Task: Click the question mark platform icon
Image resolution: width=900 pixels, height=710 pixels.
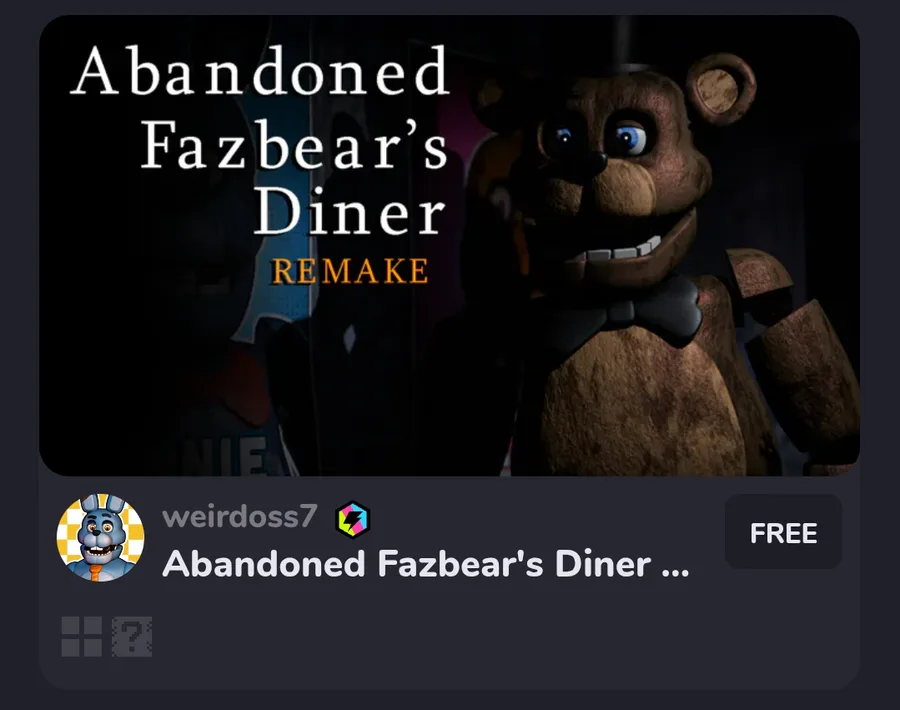Action: click(x=132, y=637)
